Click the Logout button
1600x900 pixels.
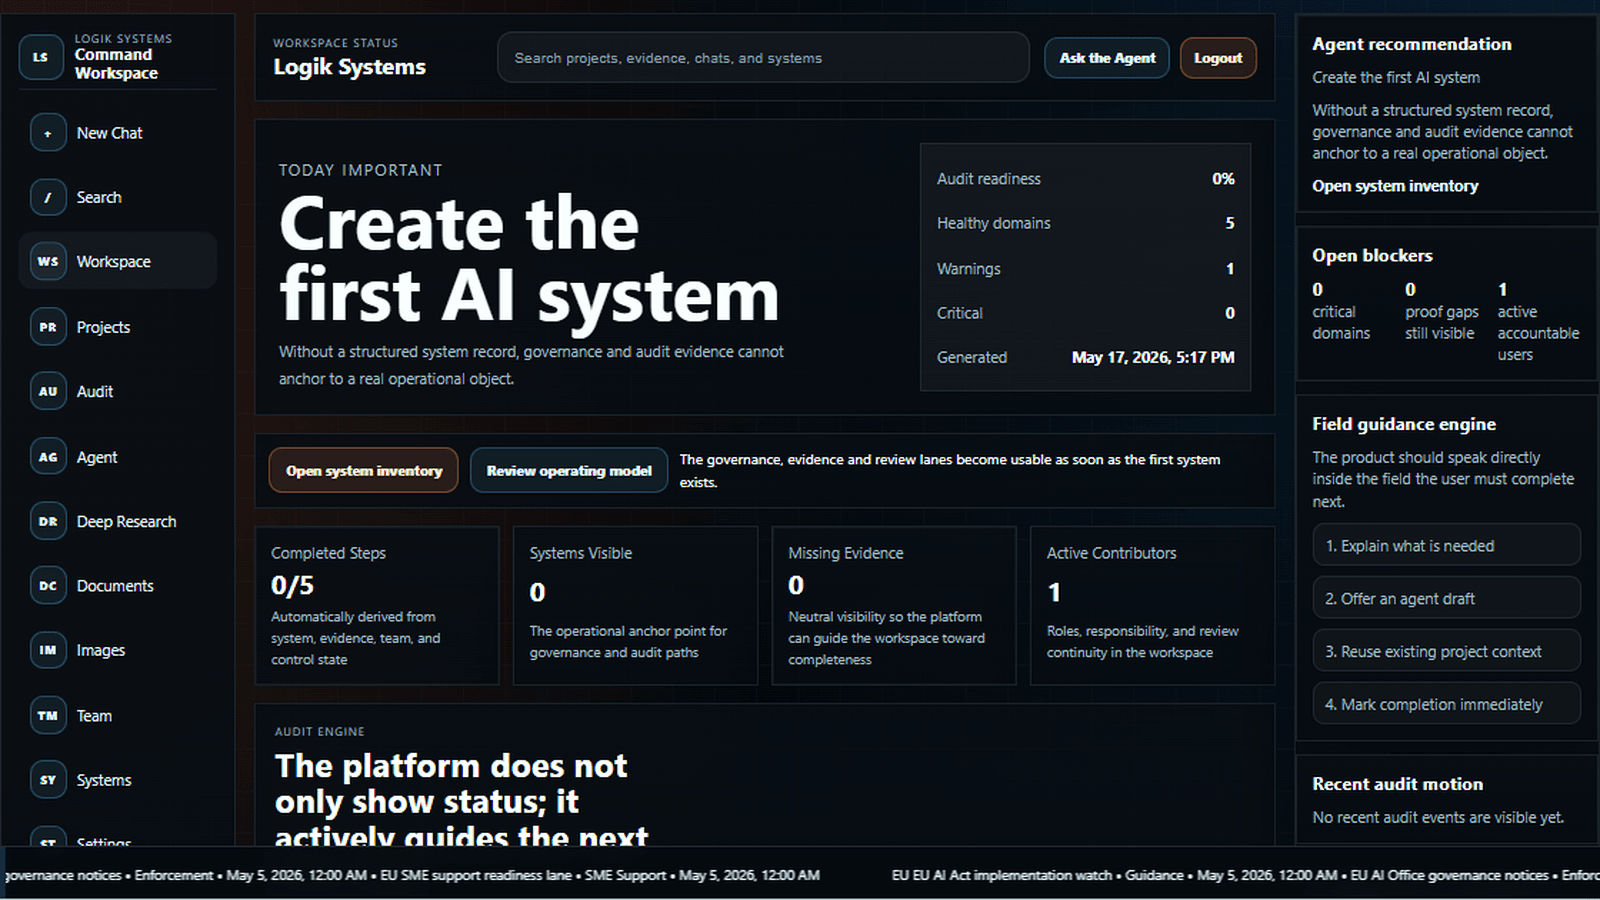(1218, 58)
